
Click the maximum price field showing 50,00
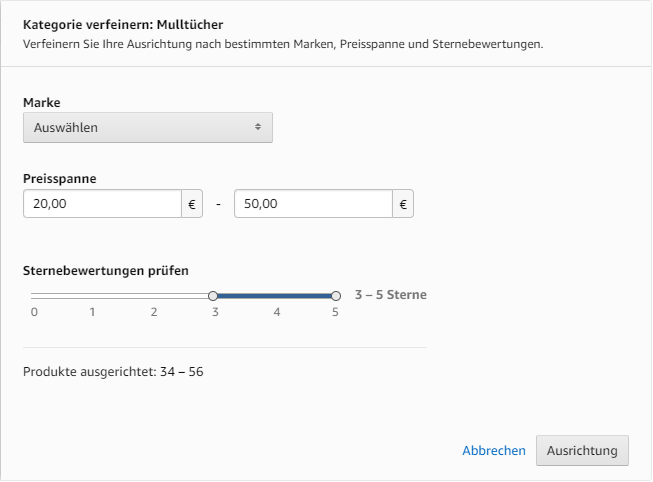(313, 204)
